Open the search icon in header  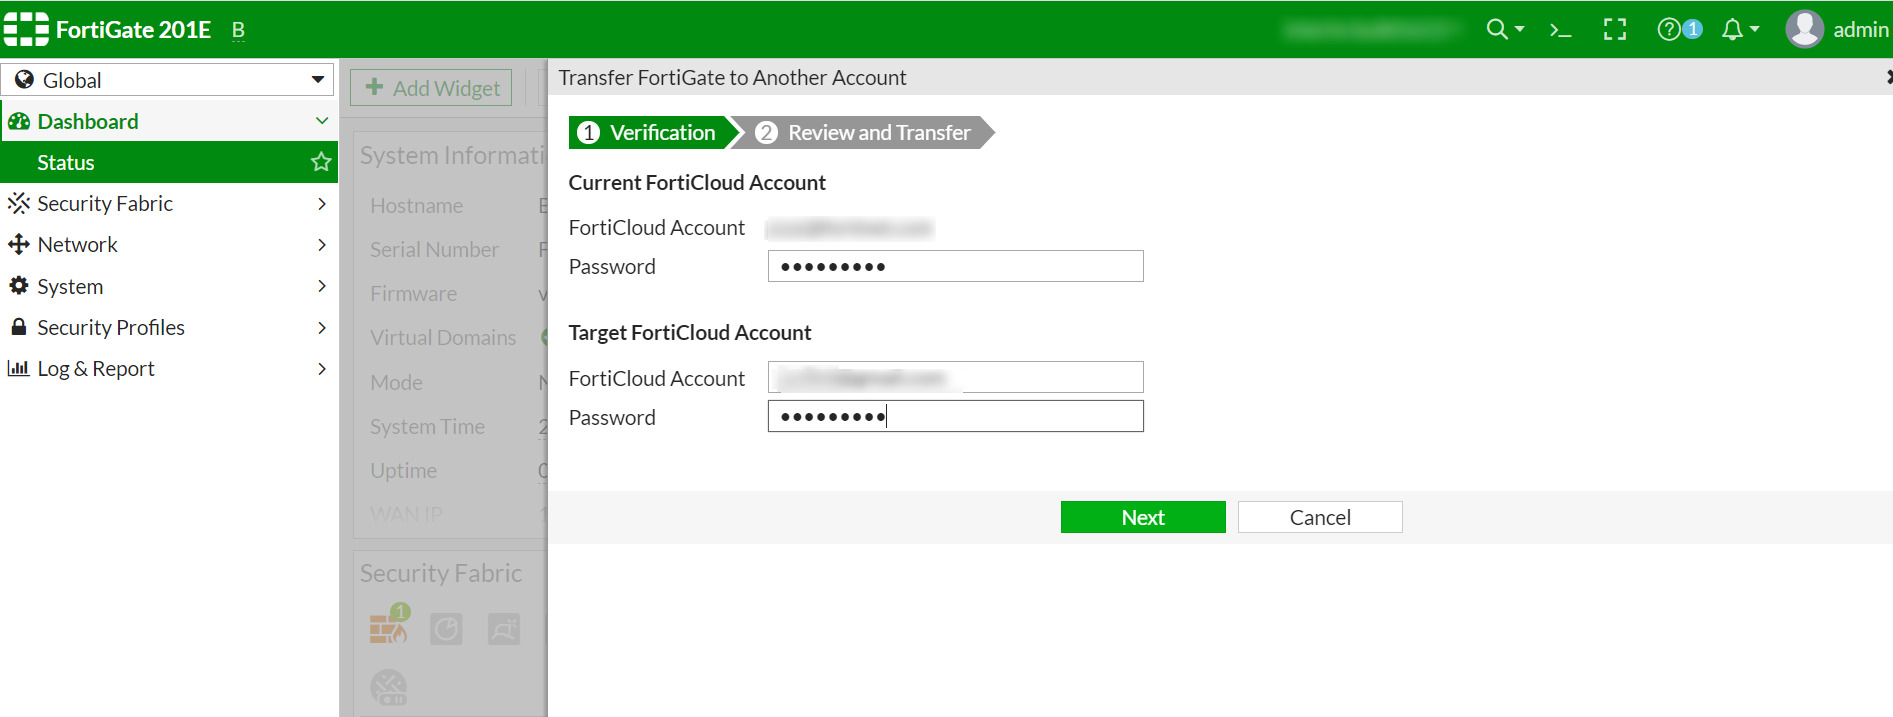pos(1497,30)
